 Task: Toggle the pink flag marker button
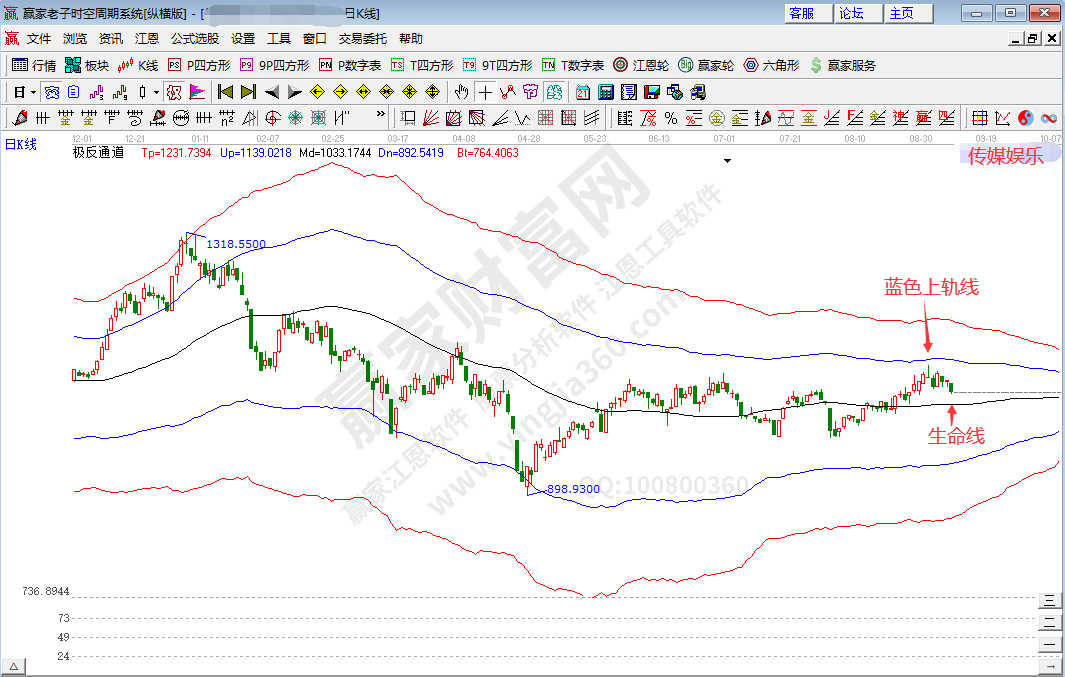(x=197, y=92)
